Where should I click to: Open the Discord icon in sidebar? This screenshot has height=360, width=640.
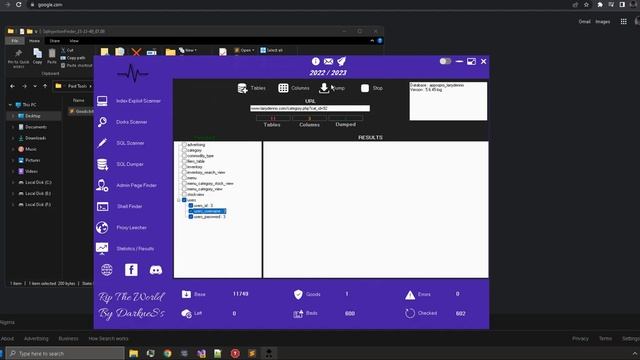(x=156, y=270)
